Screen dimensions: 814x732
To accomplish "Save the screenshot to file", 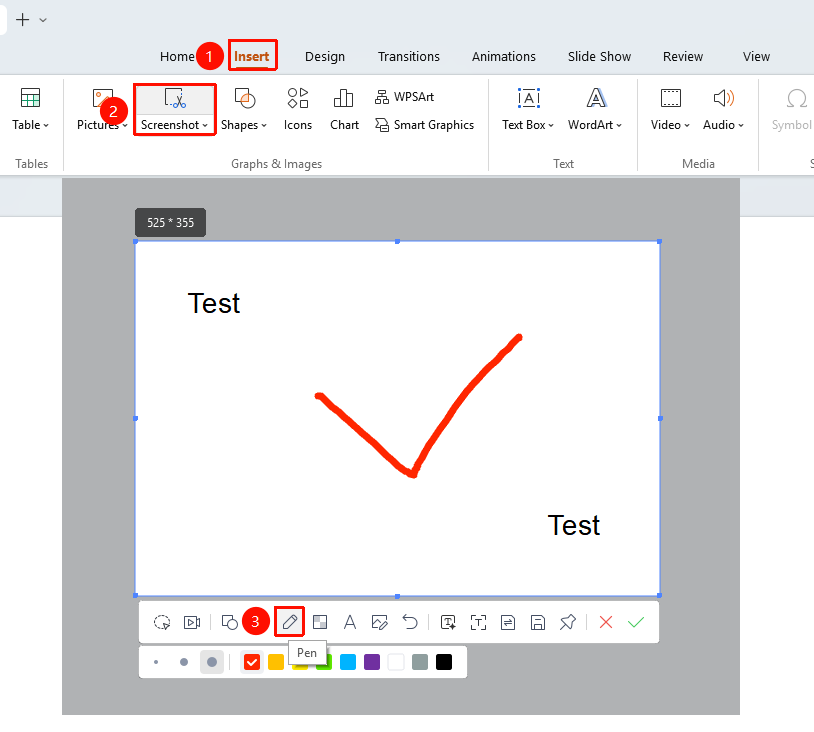I will pyautogui.click(x=538, y=622).
